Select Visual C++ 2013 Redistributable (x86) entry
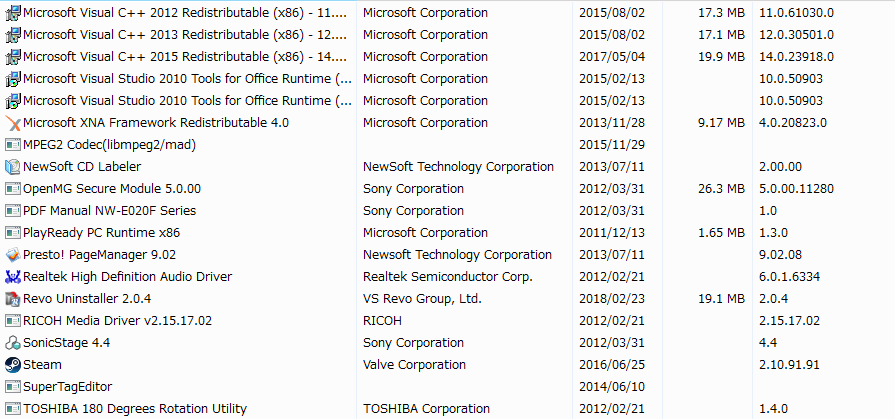This screenshot has height=419, width=895. 185,35
